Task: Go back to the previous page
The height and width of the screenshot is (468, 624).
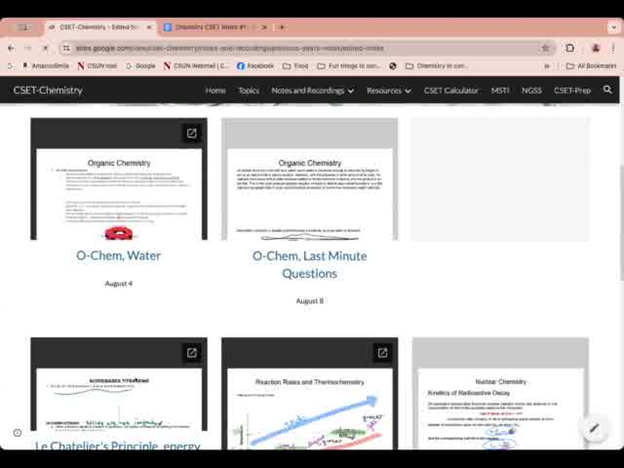Action: point(11,48)
